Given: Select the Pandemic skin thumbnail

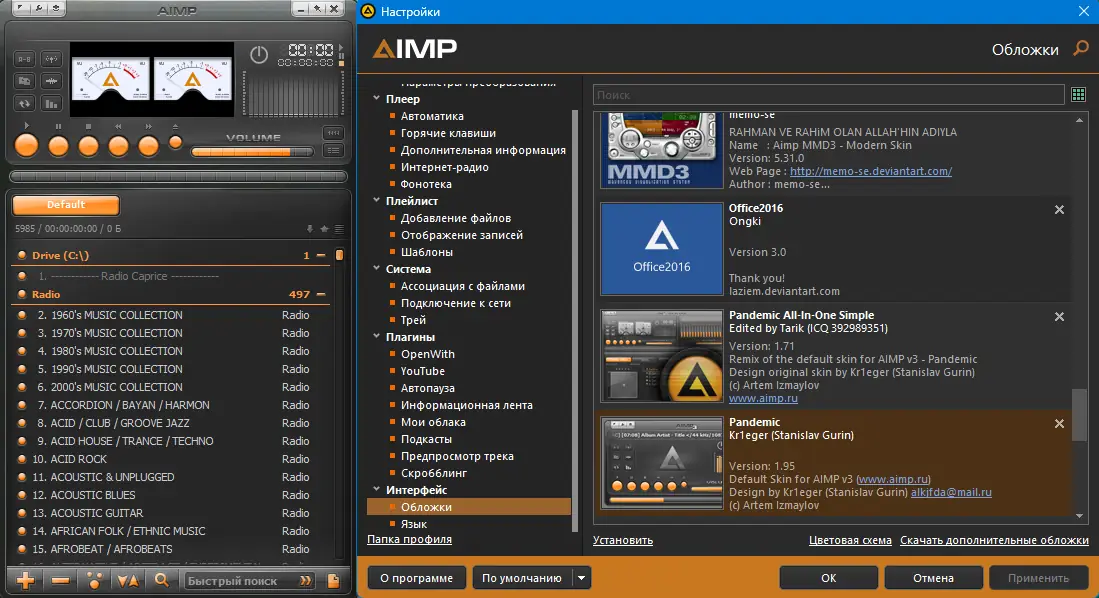Looking at the screenshot, I should click(661, 463).
